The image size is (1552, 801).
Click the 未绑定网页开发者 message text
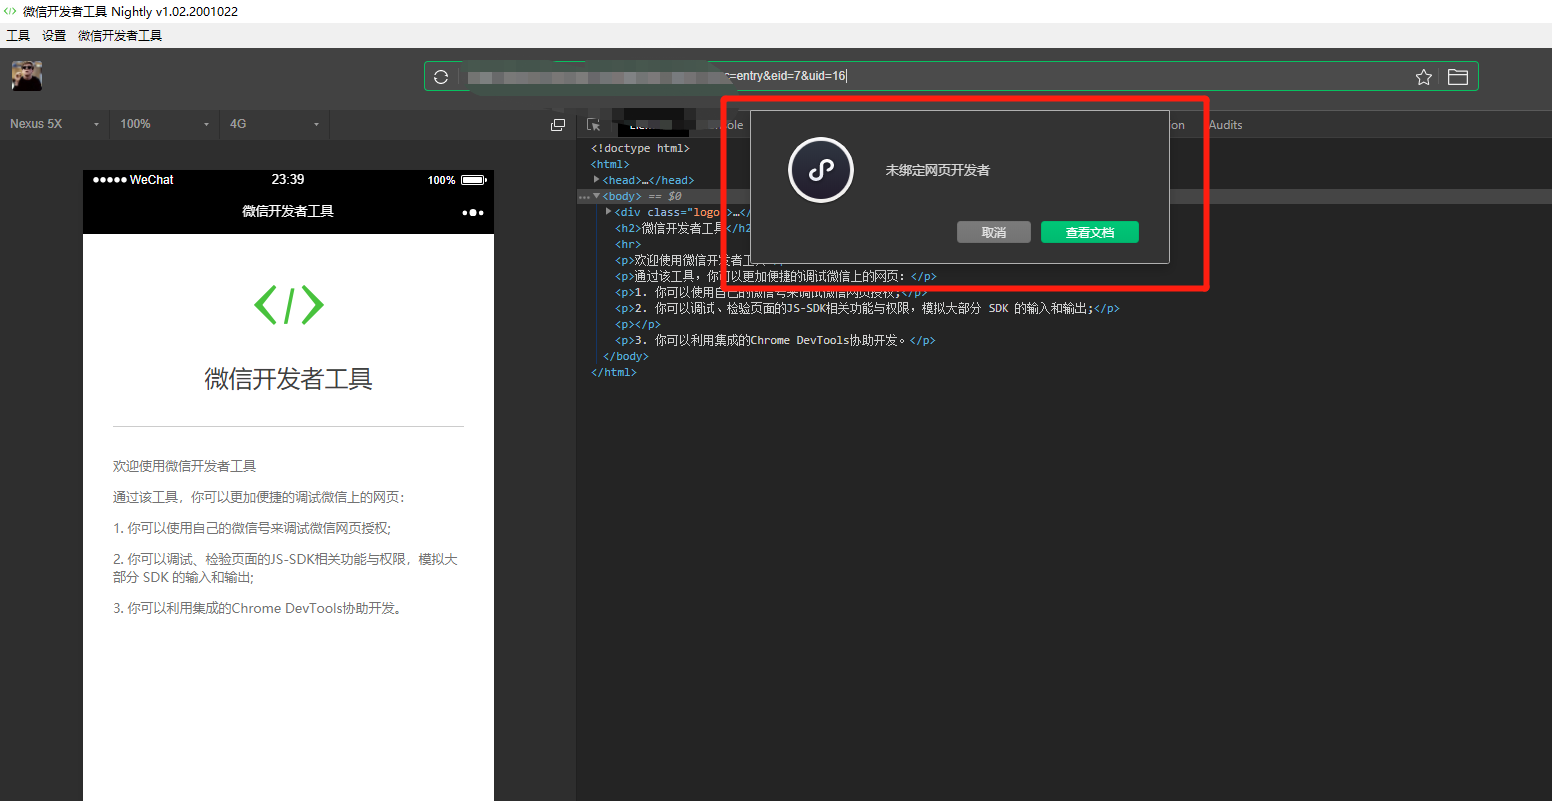click(937, 170)
